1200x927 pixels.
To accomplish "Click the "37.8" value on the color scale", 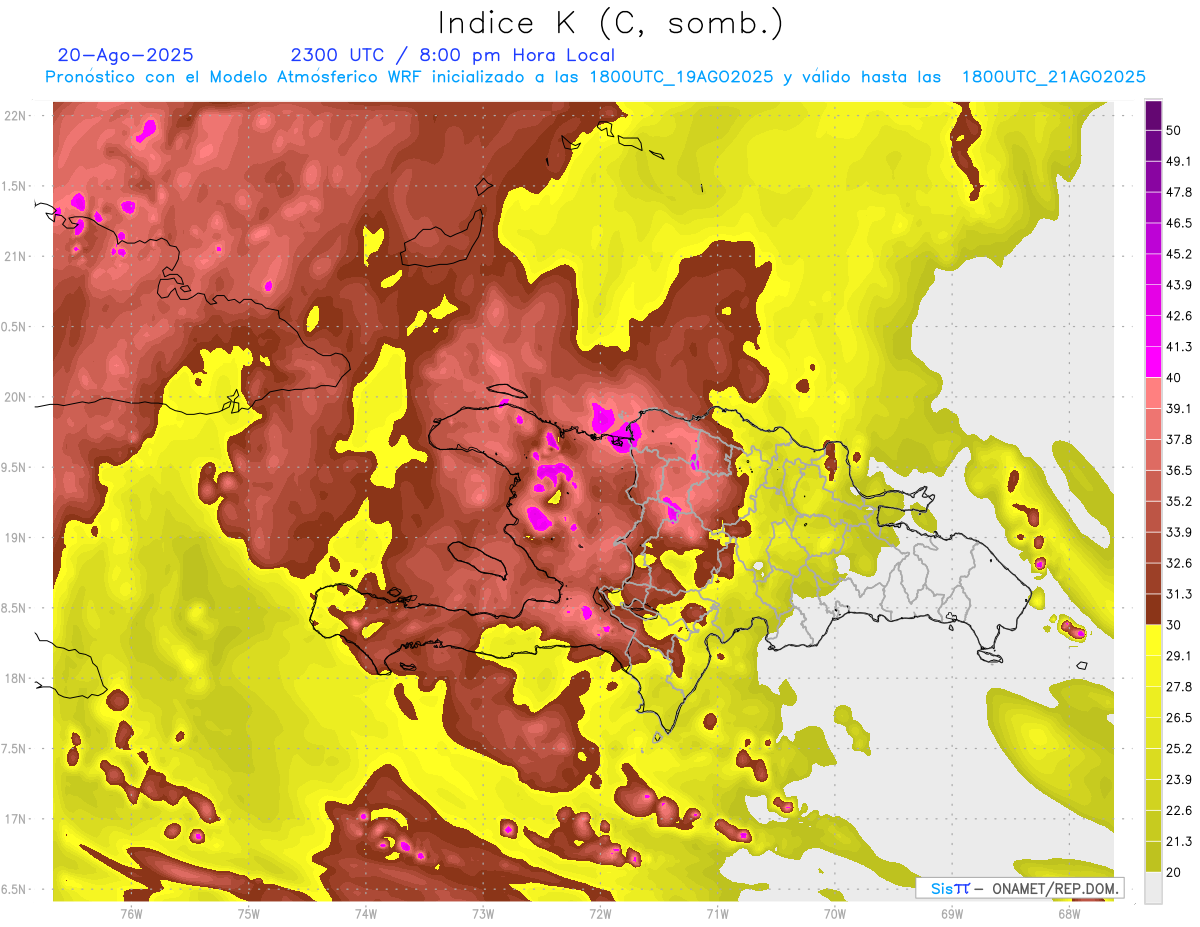I will pyautogui.click(x=1178, y=439).
